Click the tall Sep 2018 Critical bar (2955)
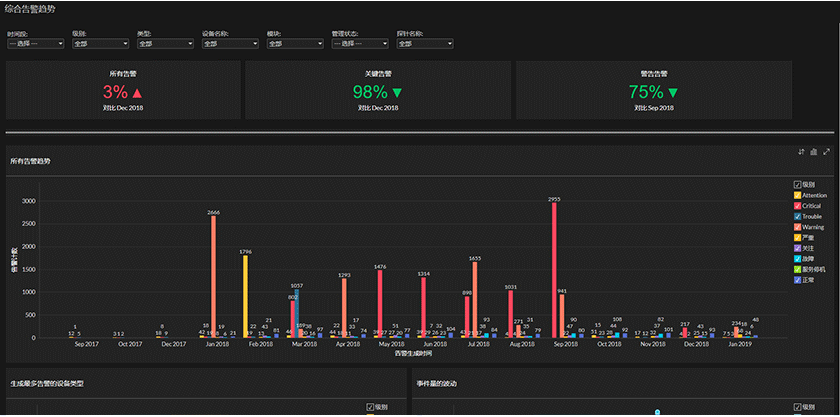 pyautogui.click(x=554, y=270)
